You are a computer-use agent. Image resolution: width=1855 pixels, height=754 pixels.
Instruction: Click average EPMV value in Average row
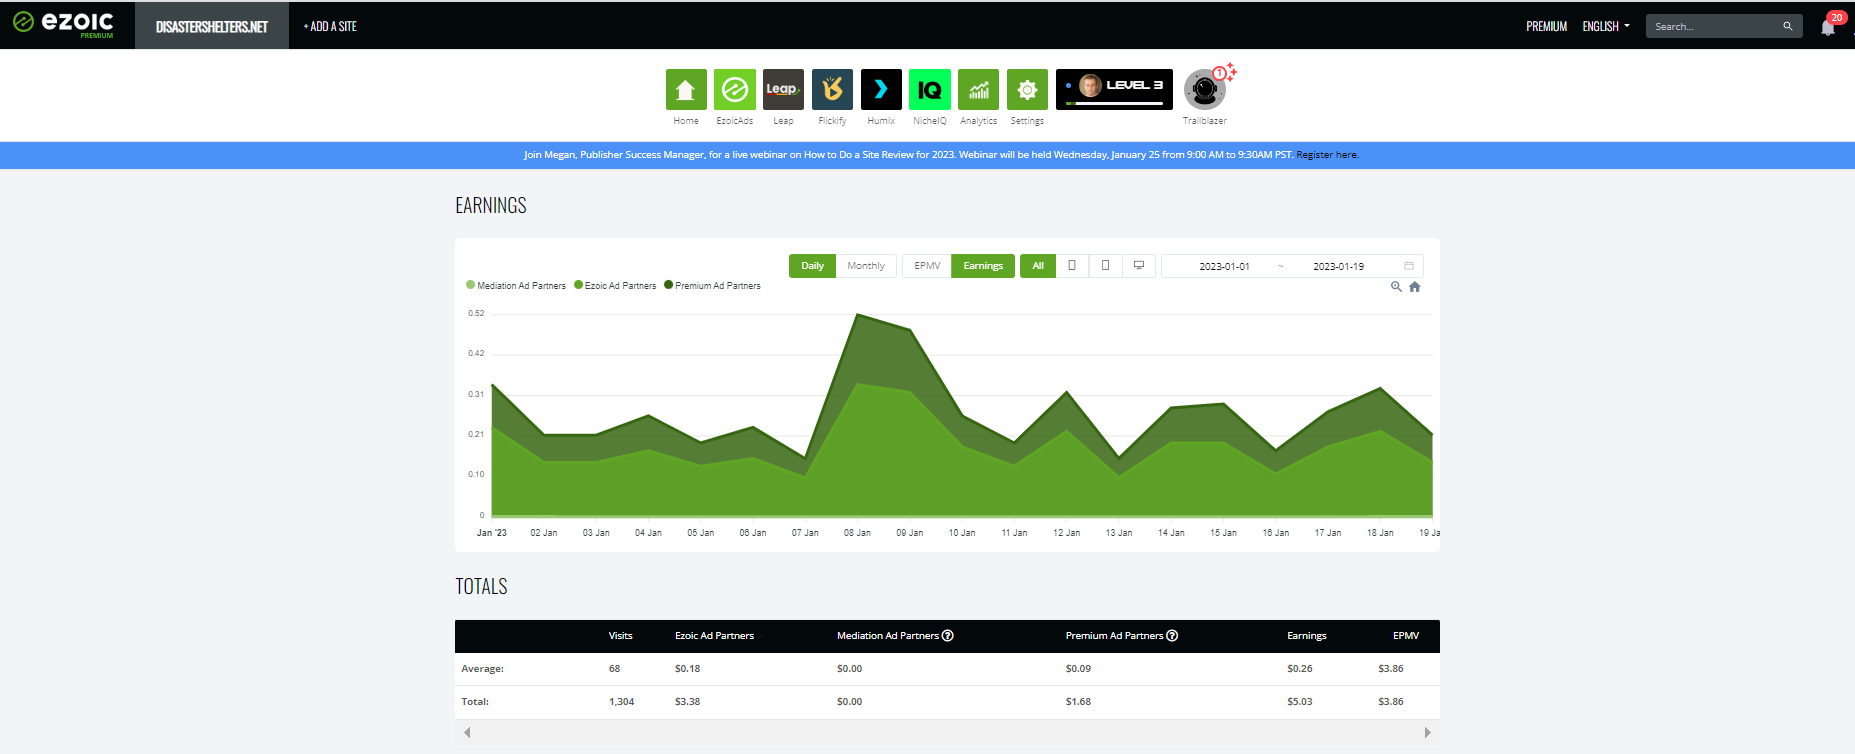[x=1390, y=669]
